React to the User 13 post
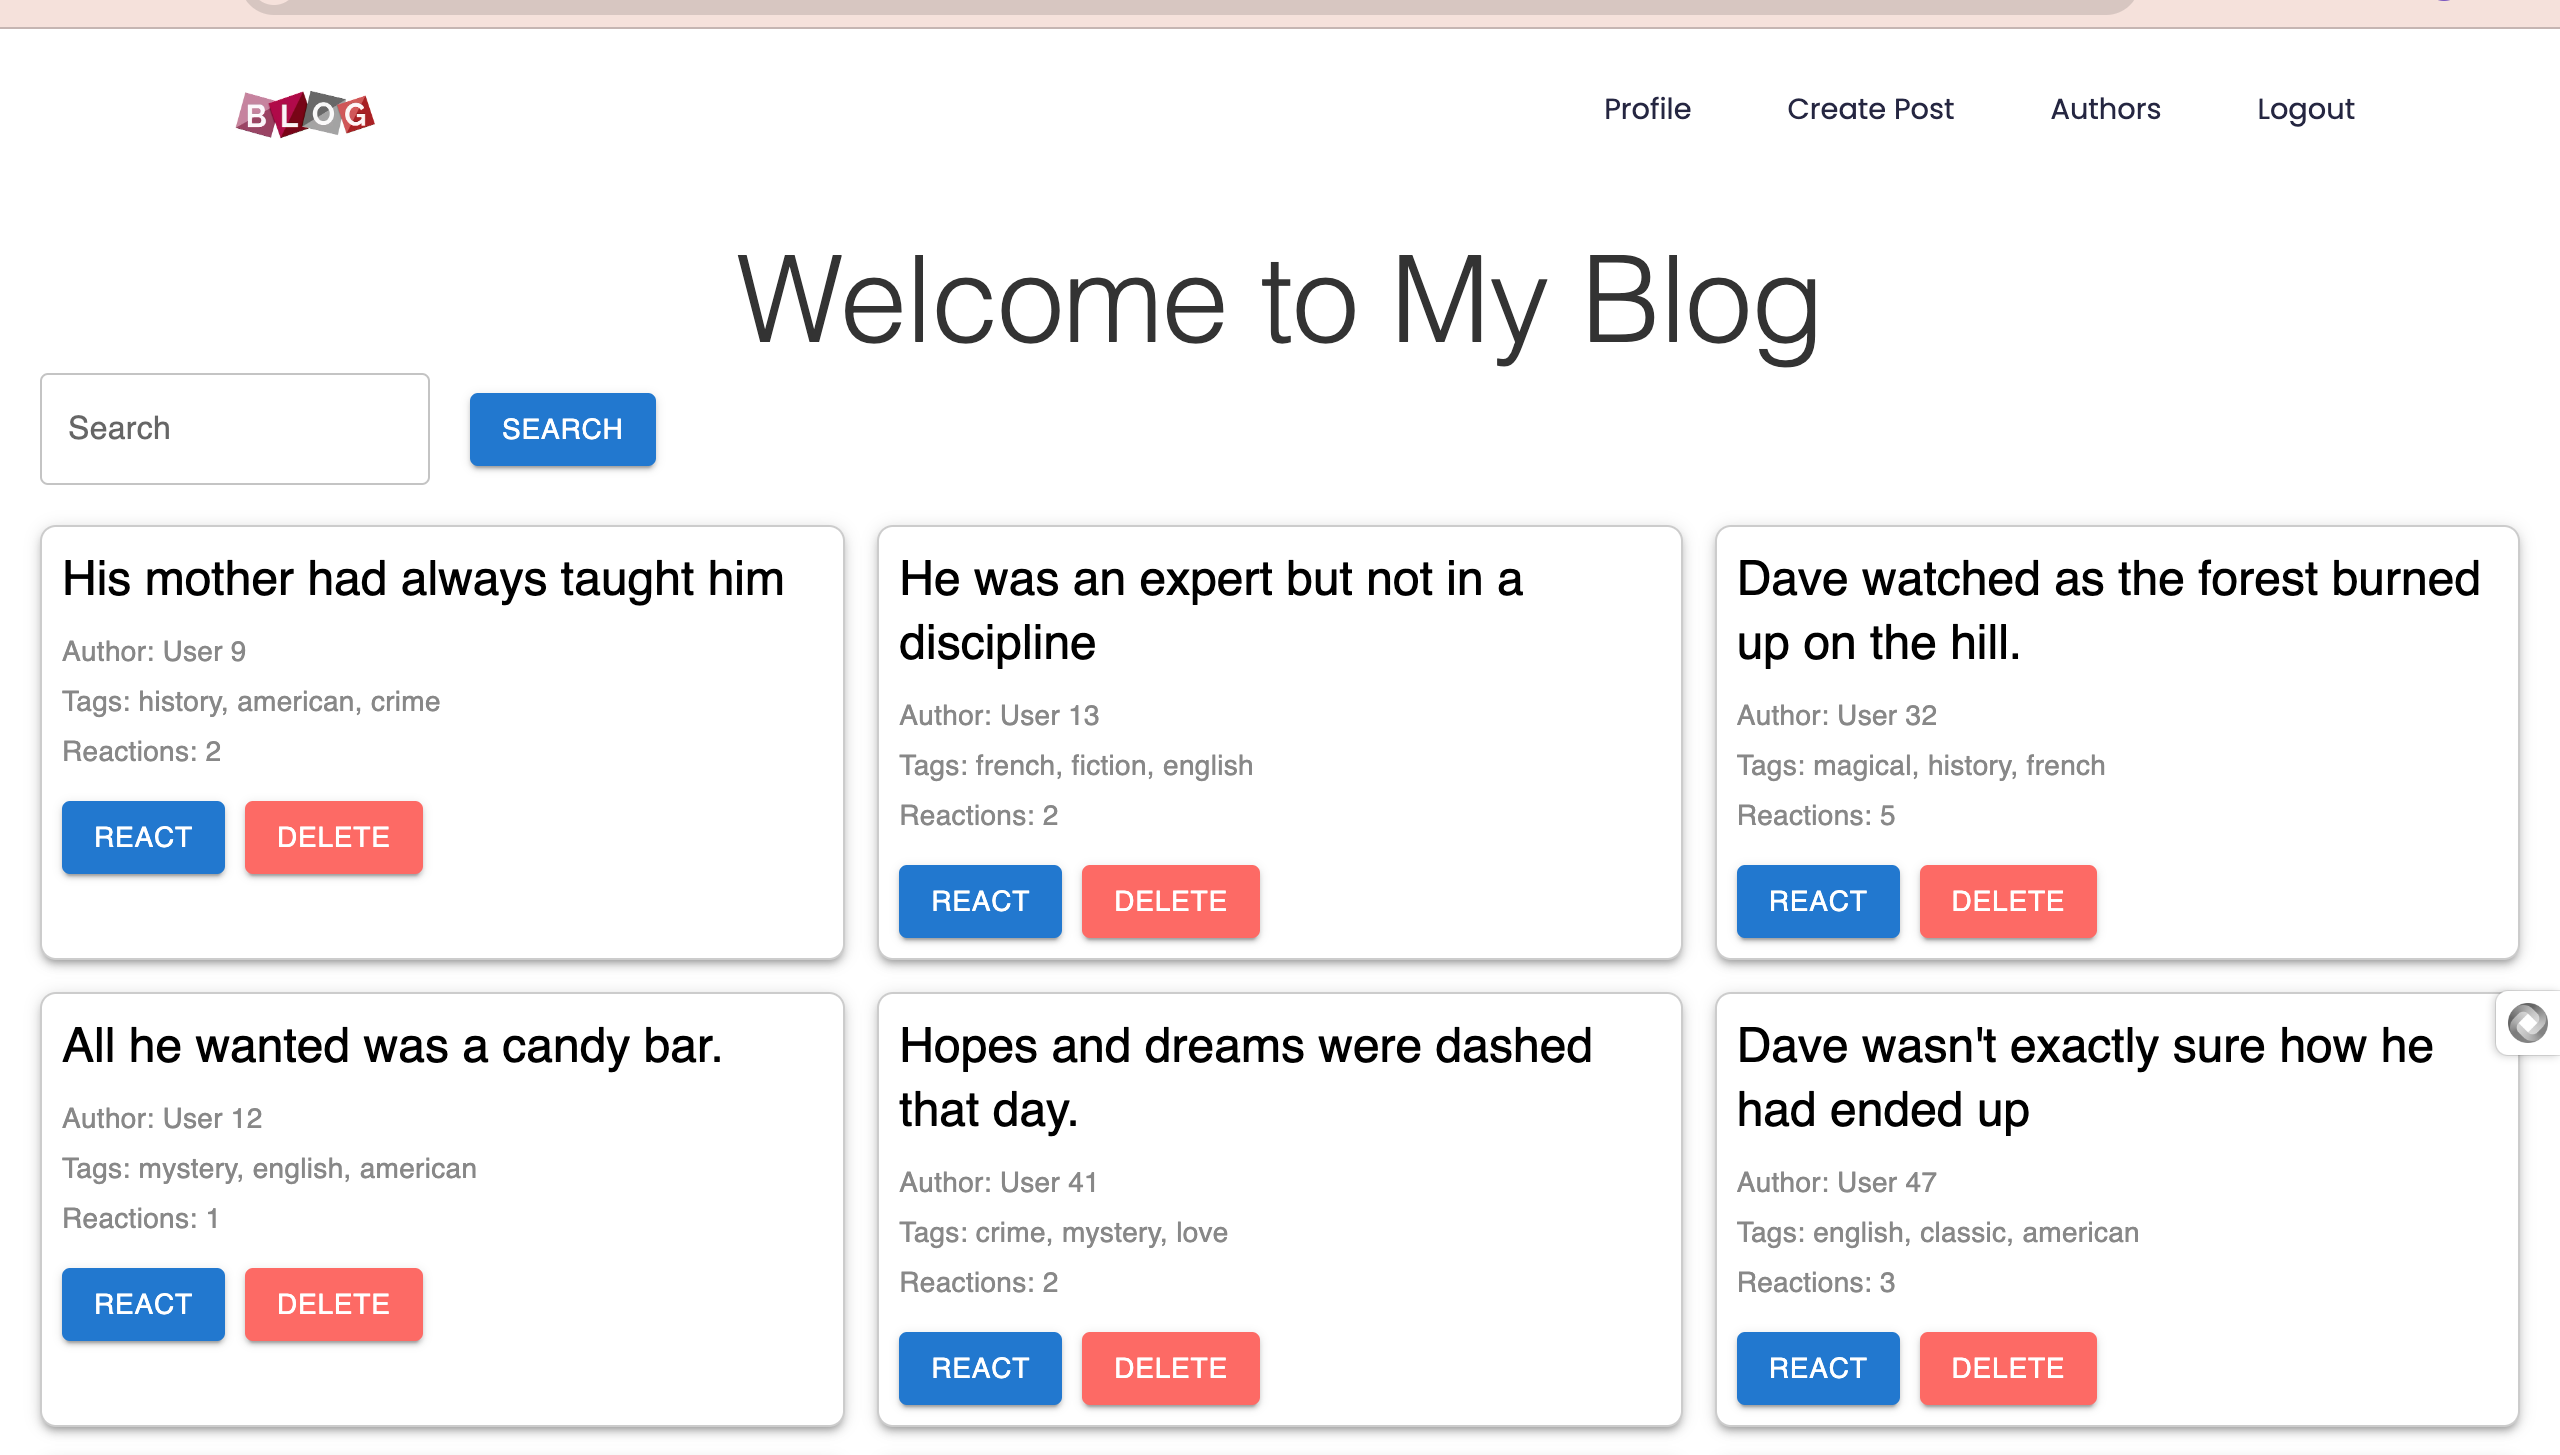 coord(980,901)
